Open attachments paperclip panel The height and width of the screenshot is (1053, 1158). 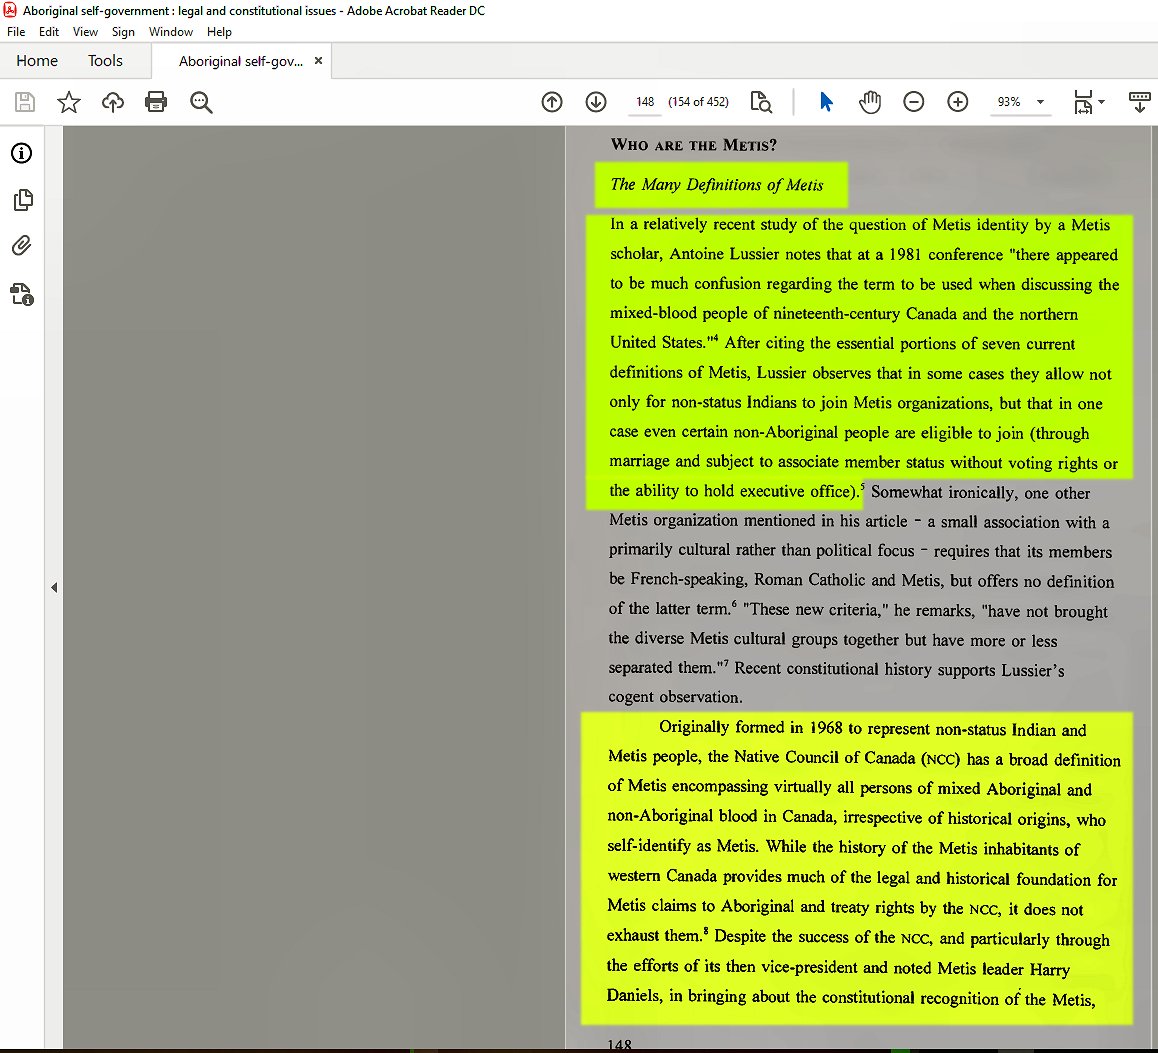(x=21, y=245)
